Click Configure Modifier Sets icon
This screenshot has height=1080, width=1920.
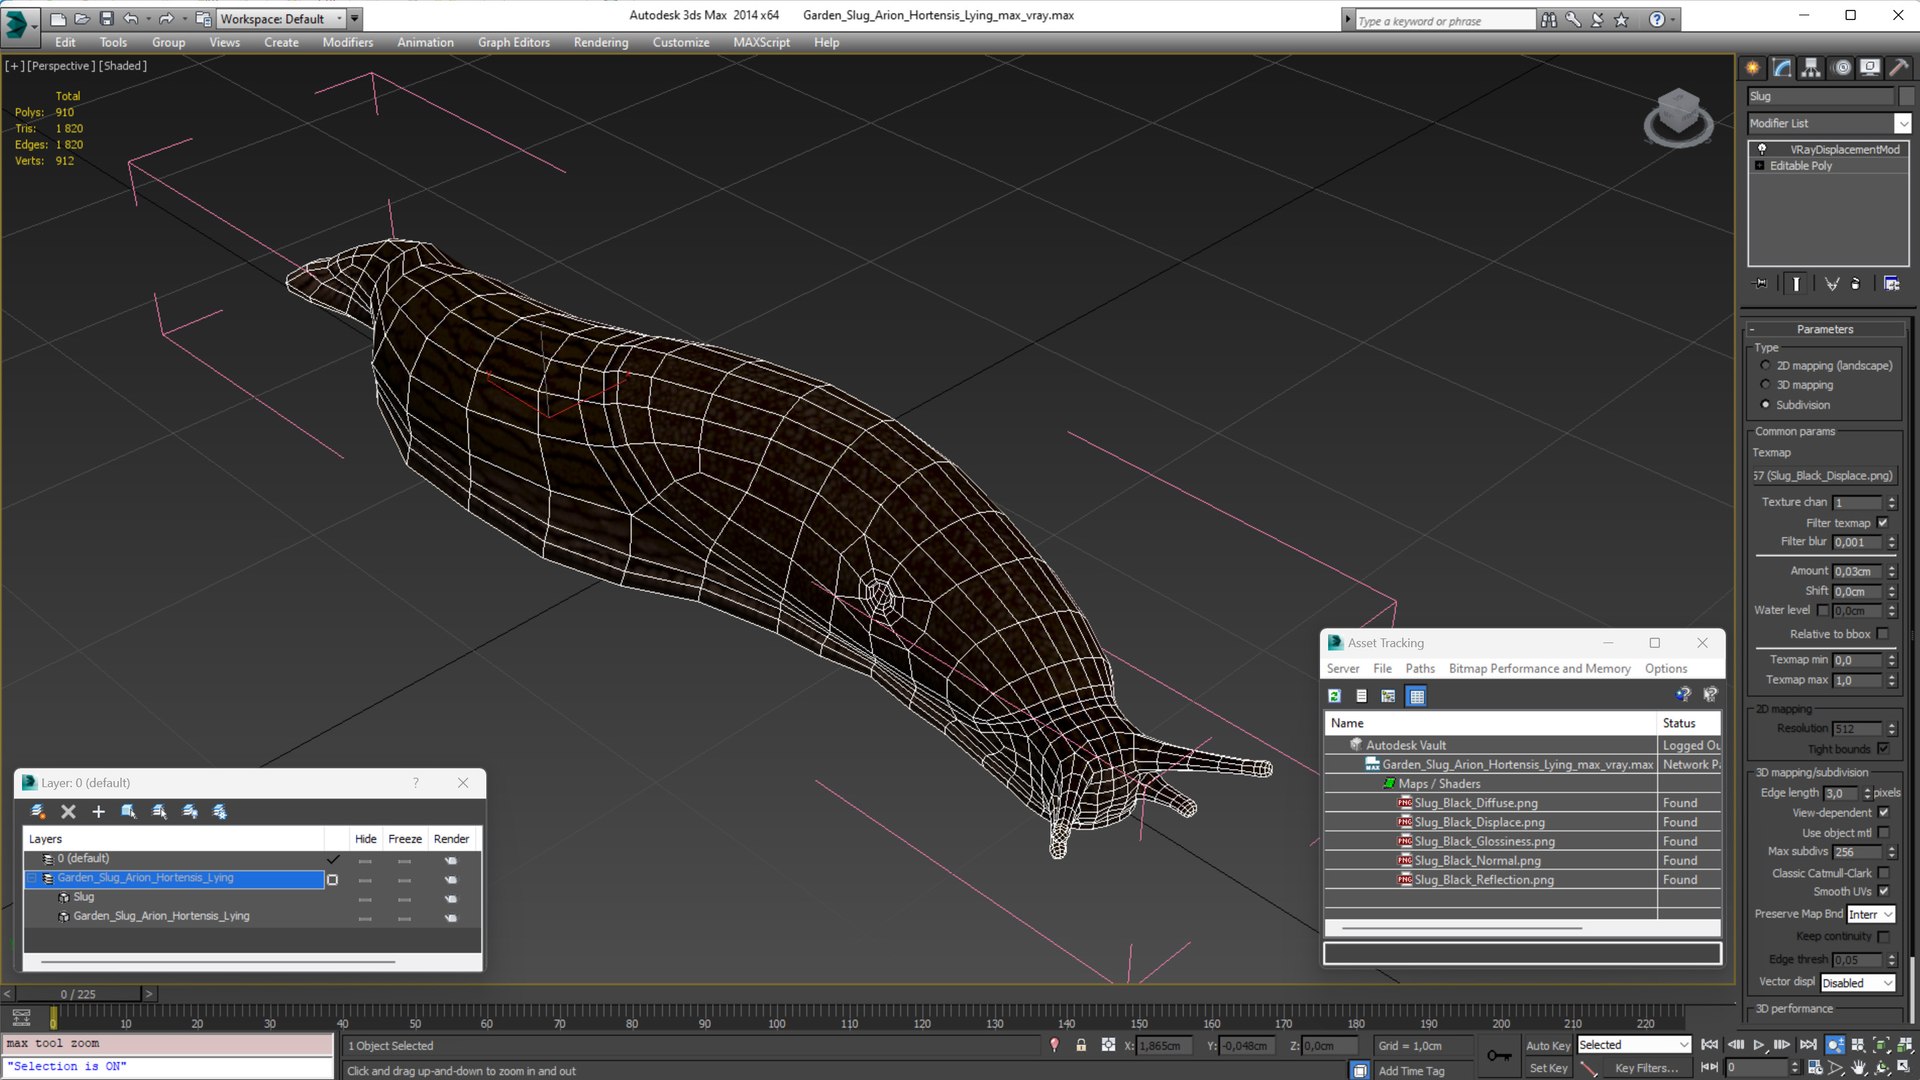pyautogui.click(x=1891, y=284)
